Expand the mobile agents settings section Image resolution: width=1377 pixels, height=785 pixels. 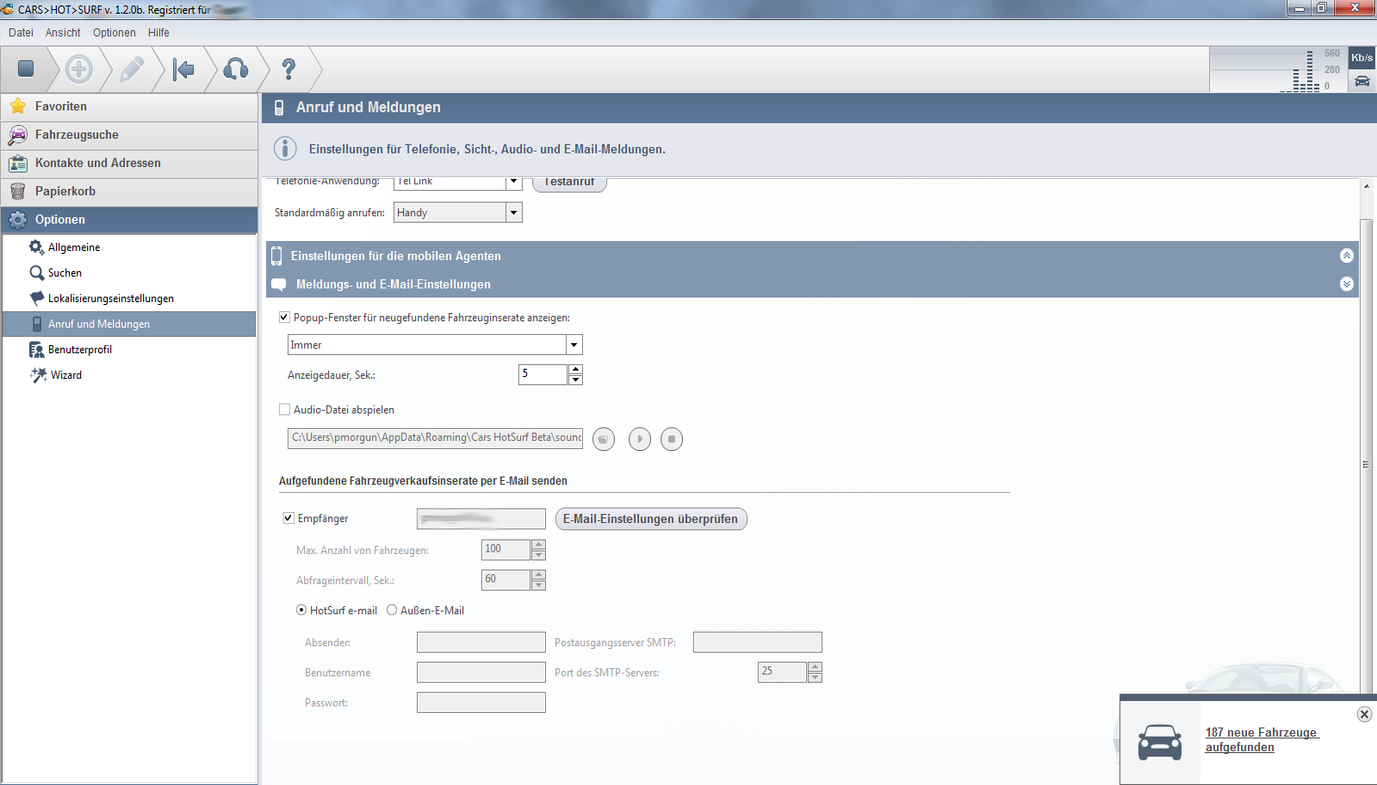click(1347, 256)
